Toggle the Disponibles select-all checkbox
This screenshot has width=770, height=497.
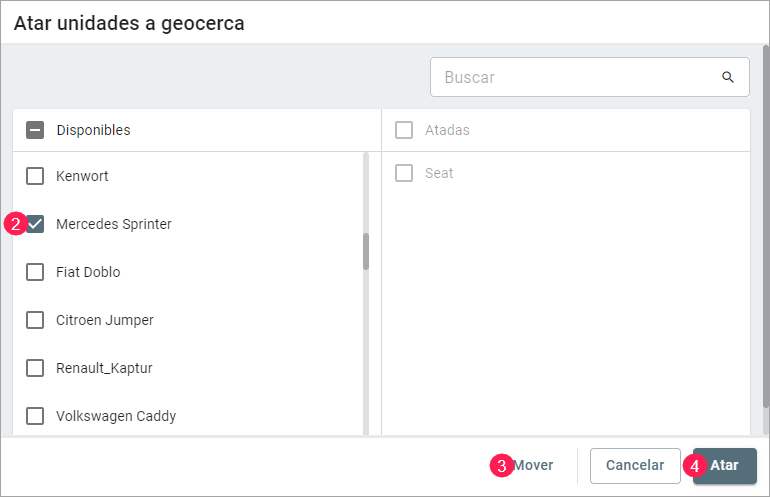click(35, 130)
